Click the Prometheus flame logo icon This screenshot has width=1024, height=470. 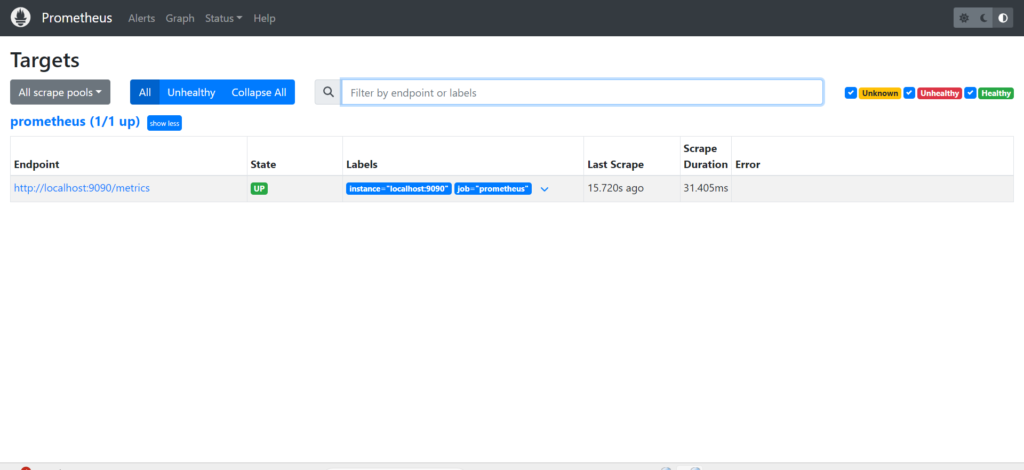(21, 18)
